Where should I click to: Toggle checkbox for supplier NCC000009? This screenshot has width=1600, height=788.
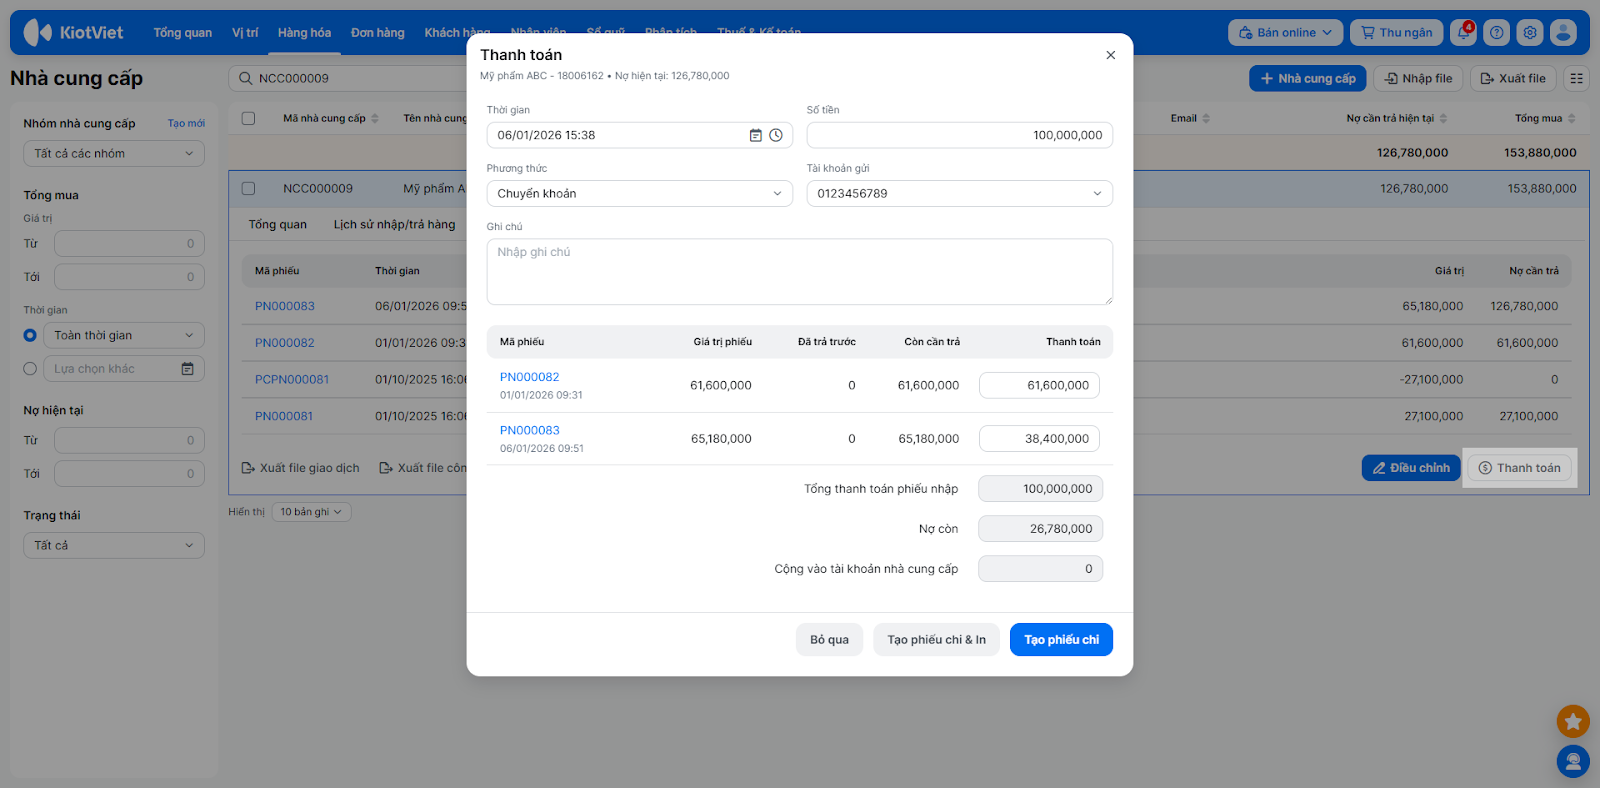click(249, 188)
